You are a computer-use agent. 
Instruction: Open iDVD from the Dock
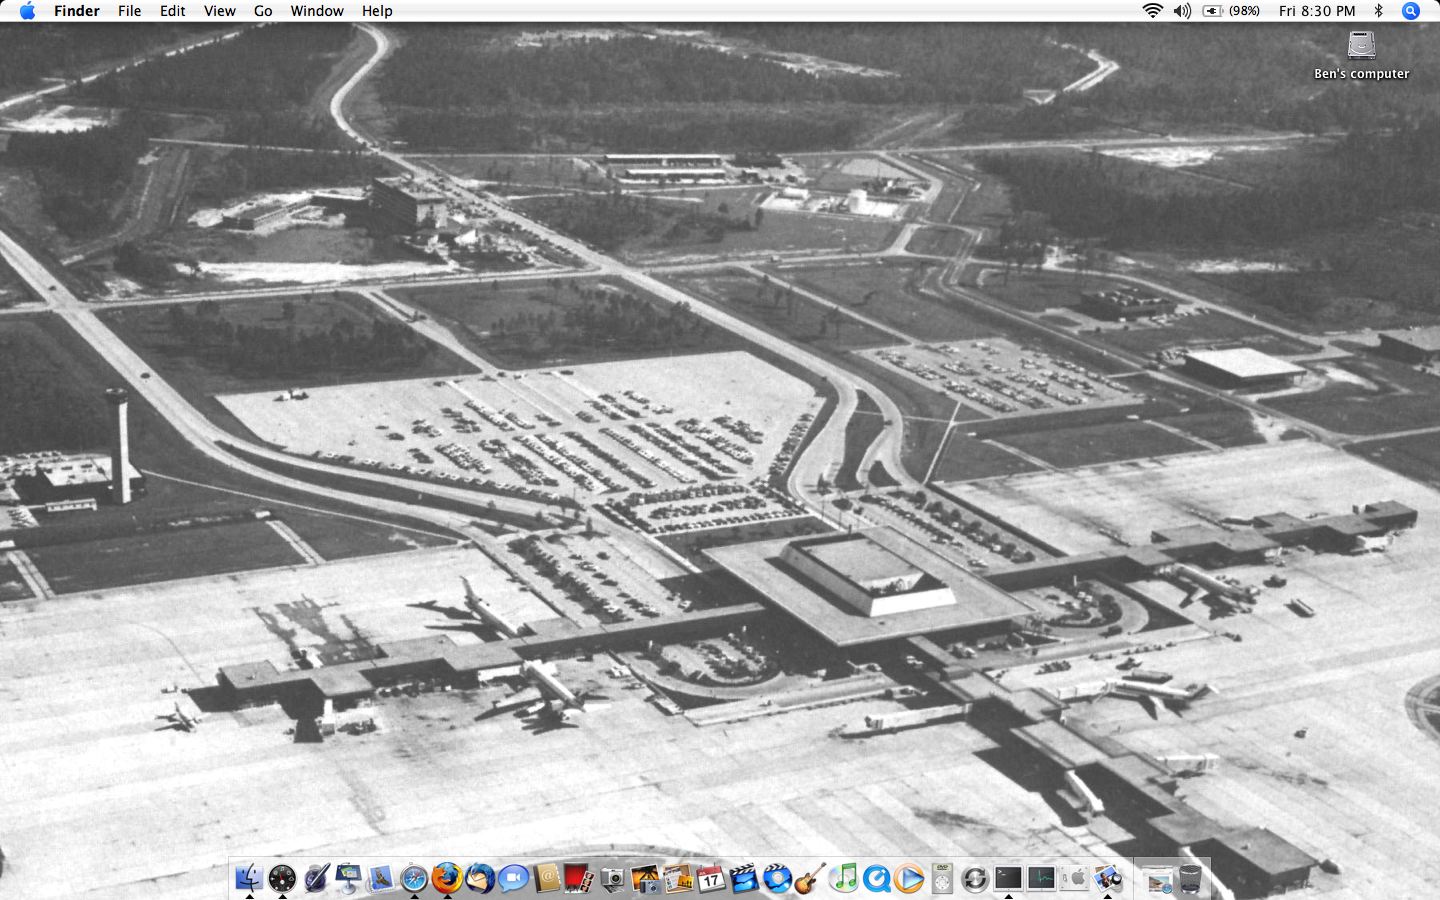[x=778, y=878]
